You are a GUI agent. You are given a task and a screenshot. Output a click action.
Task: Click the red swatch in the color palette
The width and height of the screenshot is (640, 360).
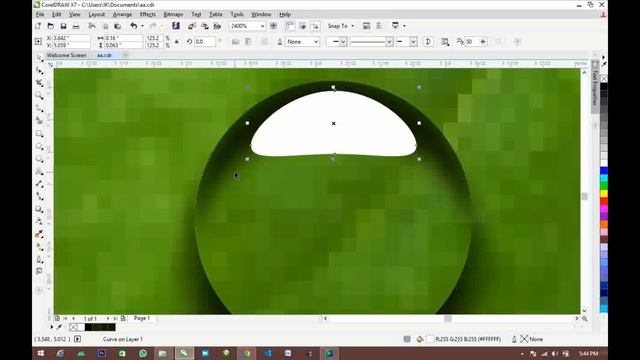pos(604,201)
